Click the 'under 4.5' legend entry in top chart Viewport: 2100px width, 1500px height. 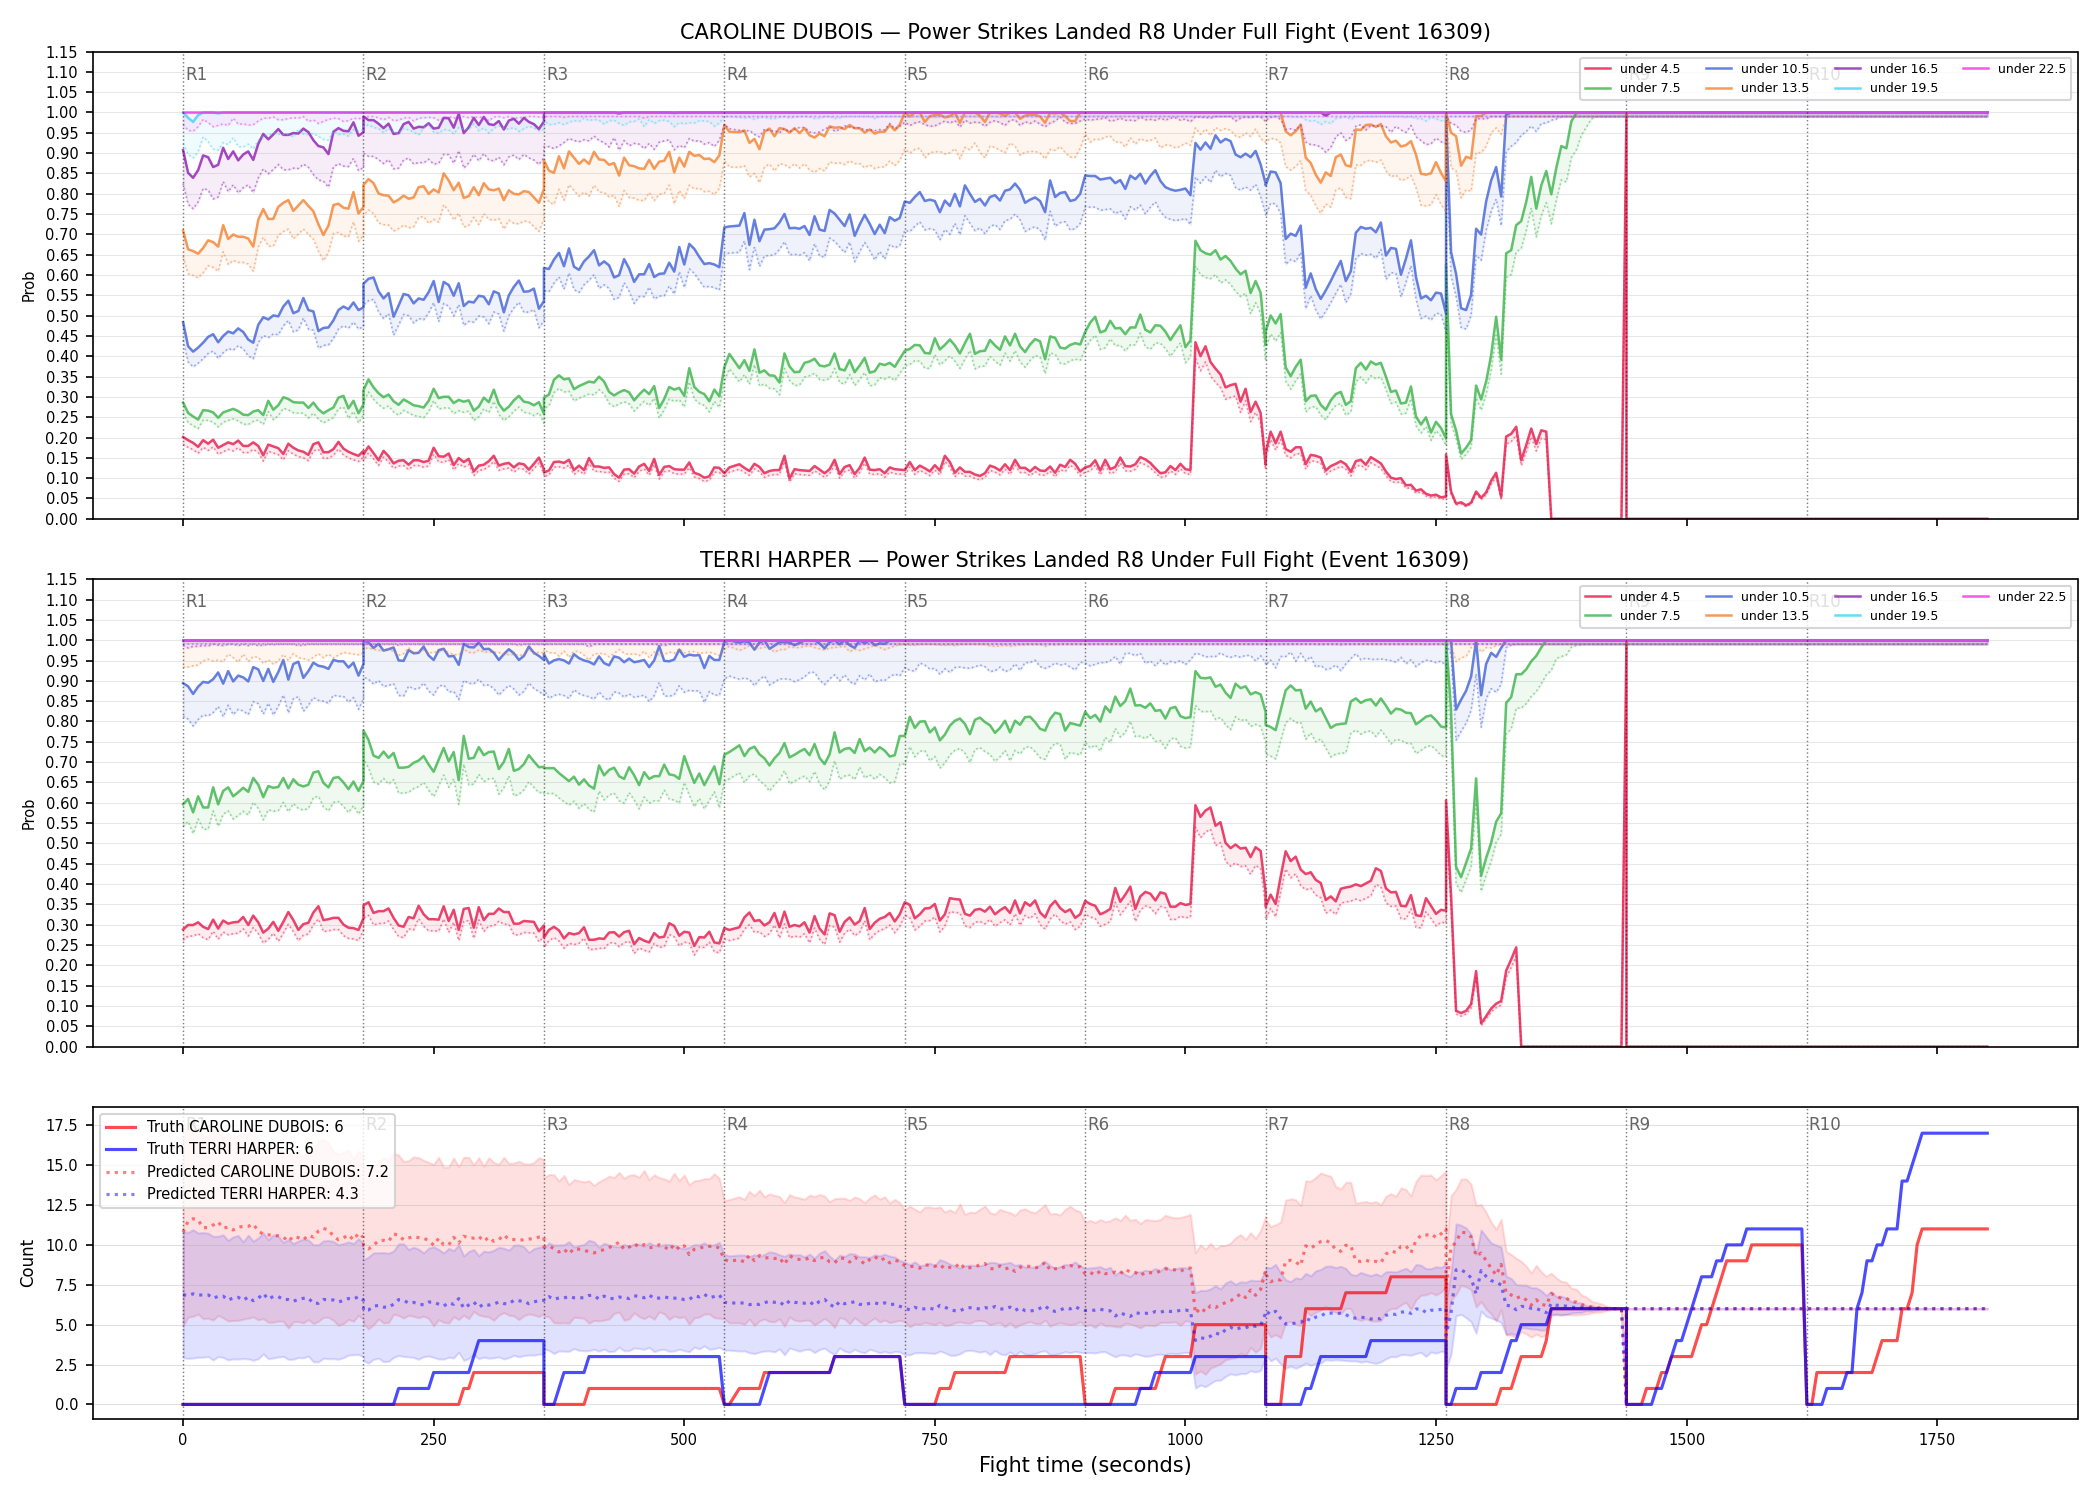pos(1633,69)
